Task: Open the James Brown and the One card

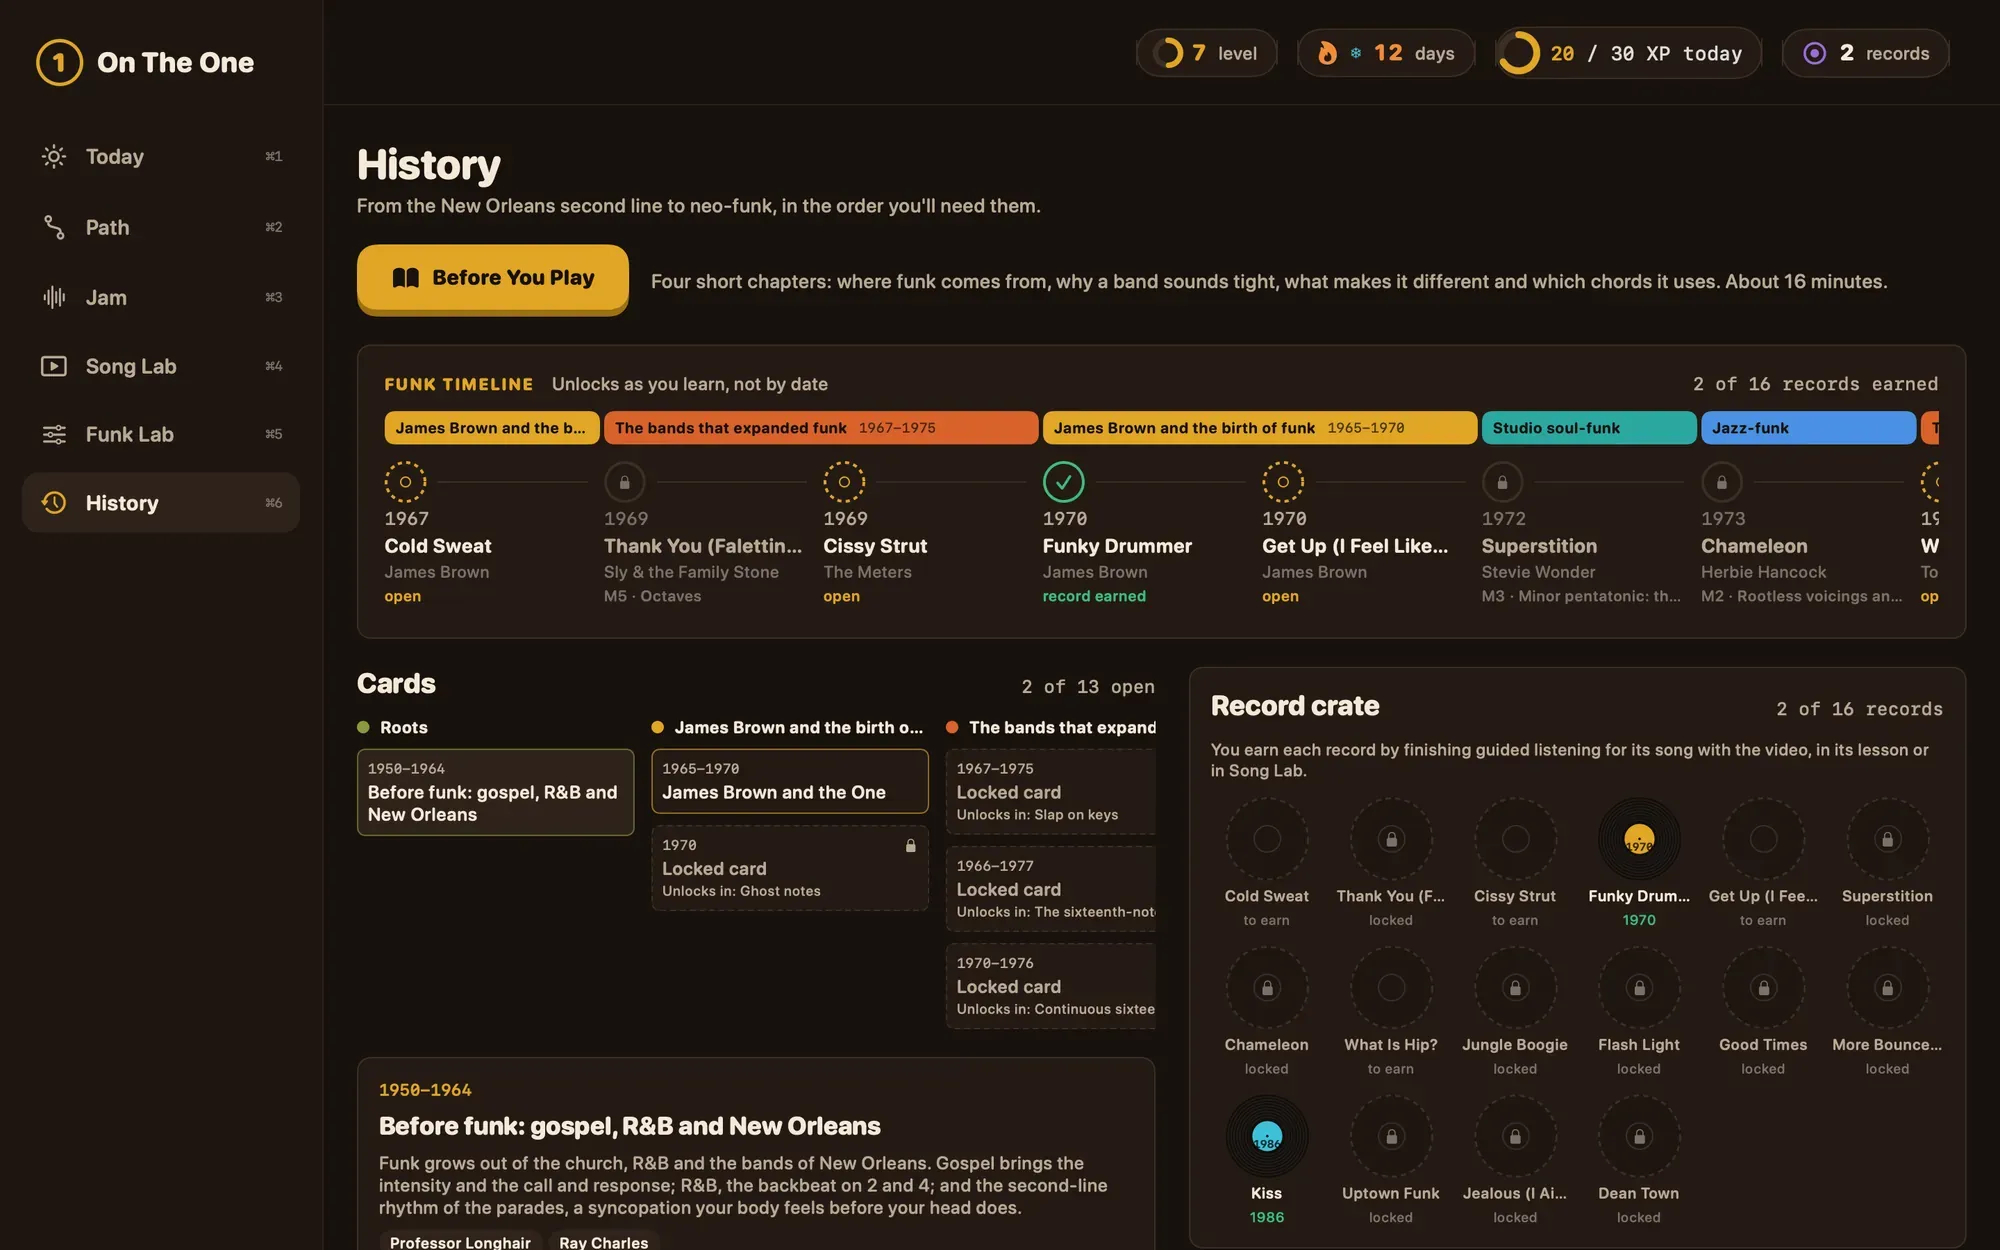Action: (790, 781)
